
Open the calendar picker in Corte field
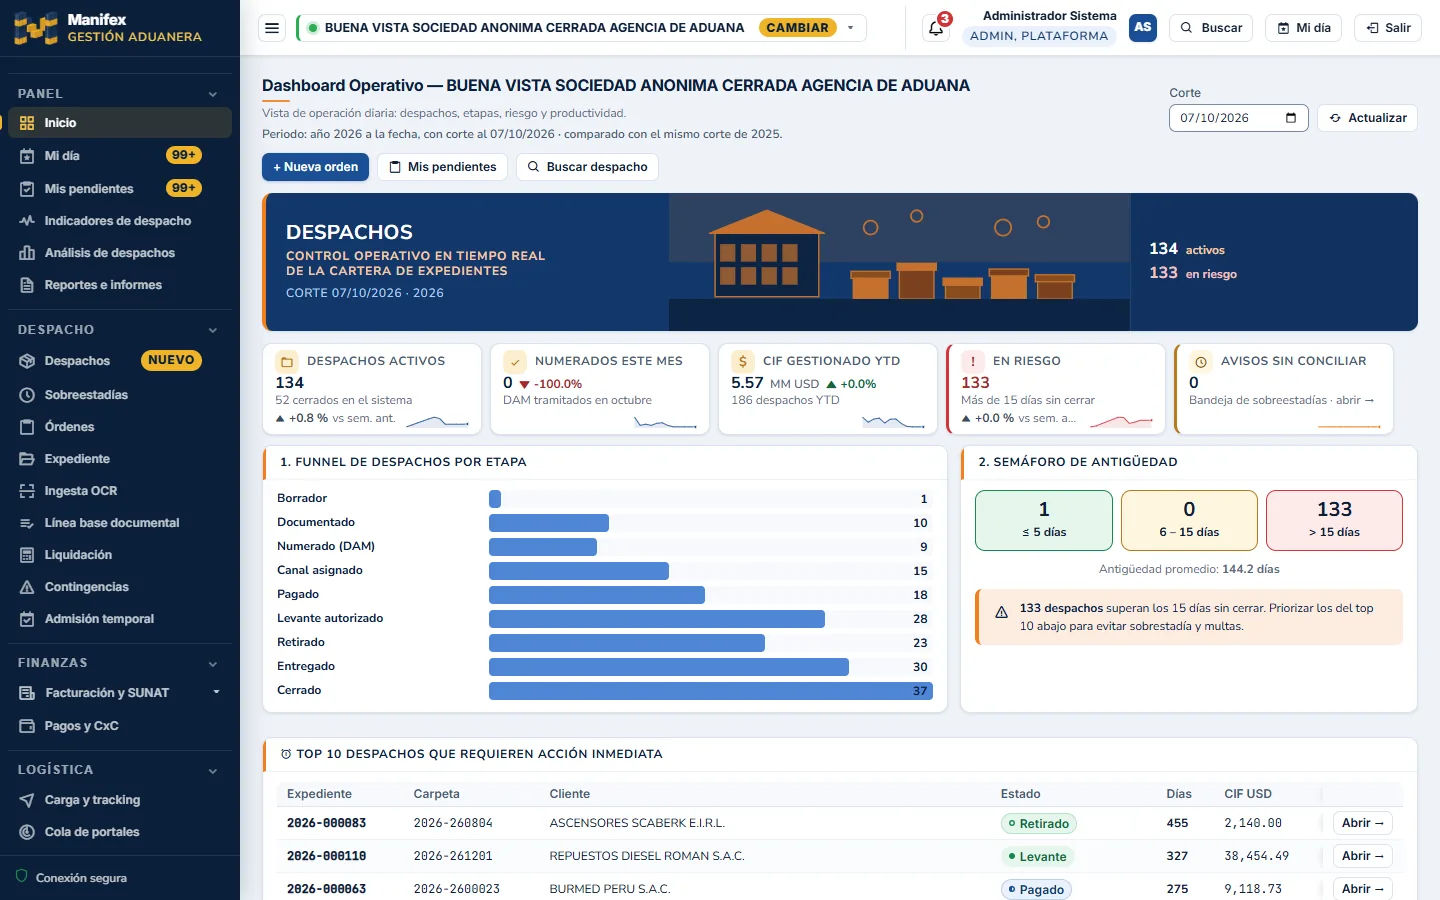click(x=1290, y=118)
